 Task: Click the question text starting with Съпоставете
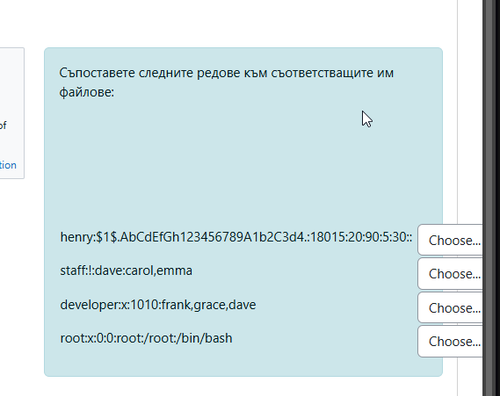pos(226,82)
